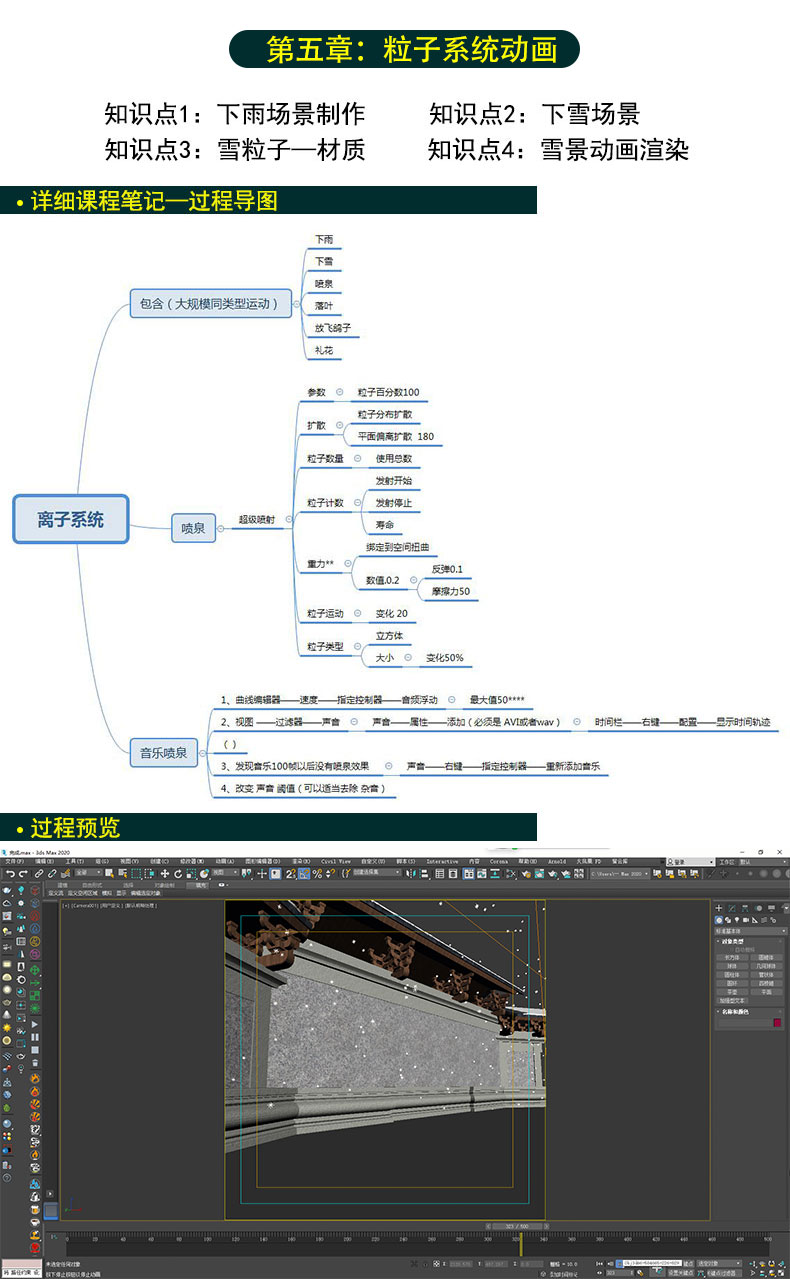
Task: Activate the Select and Scale tool
Action: tap(191, 873)
